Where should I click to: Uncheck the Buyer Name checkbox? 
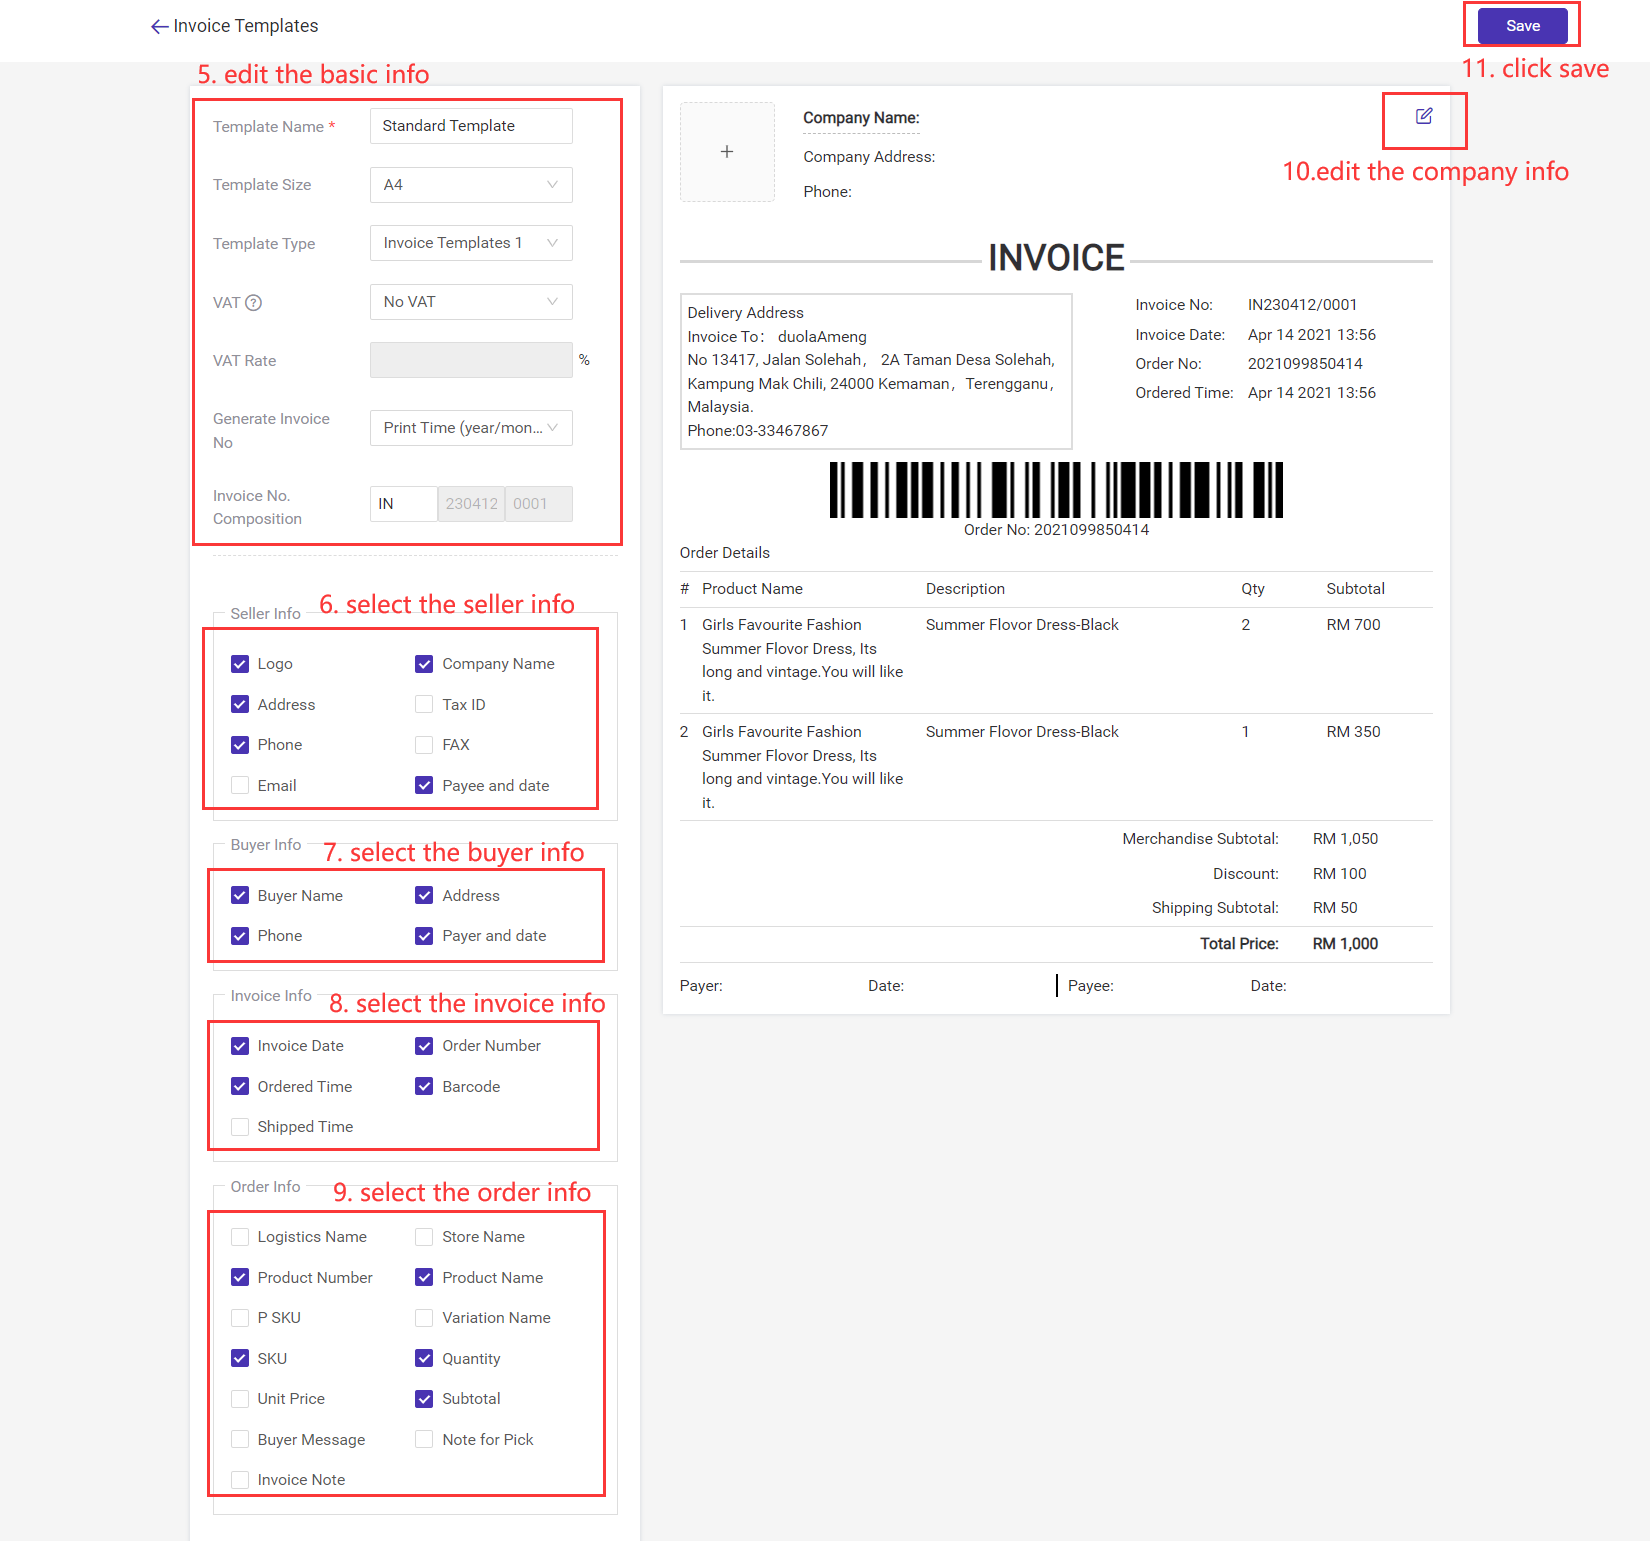pos(240,895)
